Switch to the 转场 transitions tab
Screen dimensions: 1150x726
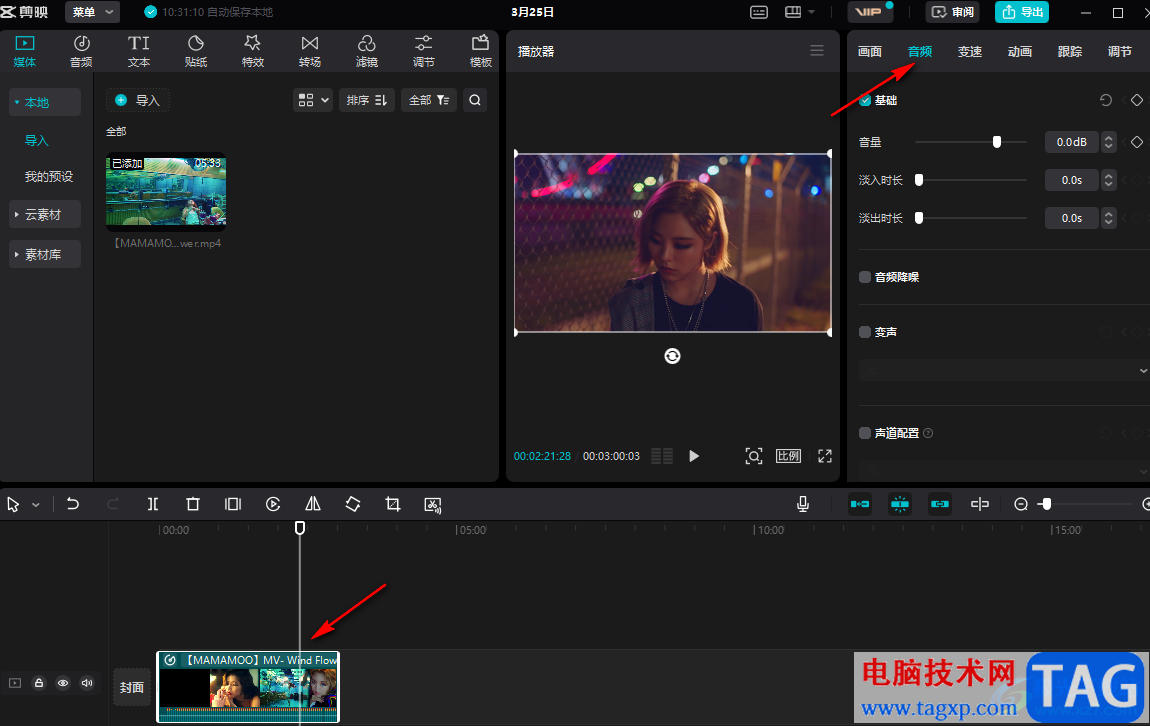310,51
